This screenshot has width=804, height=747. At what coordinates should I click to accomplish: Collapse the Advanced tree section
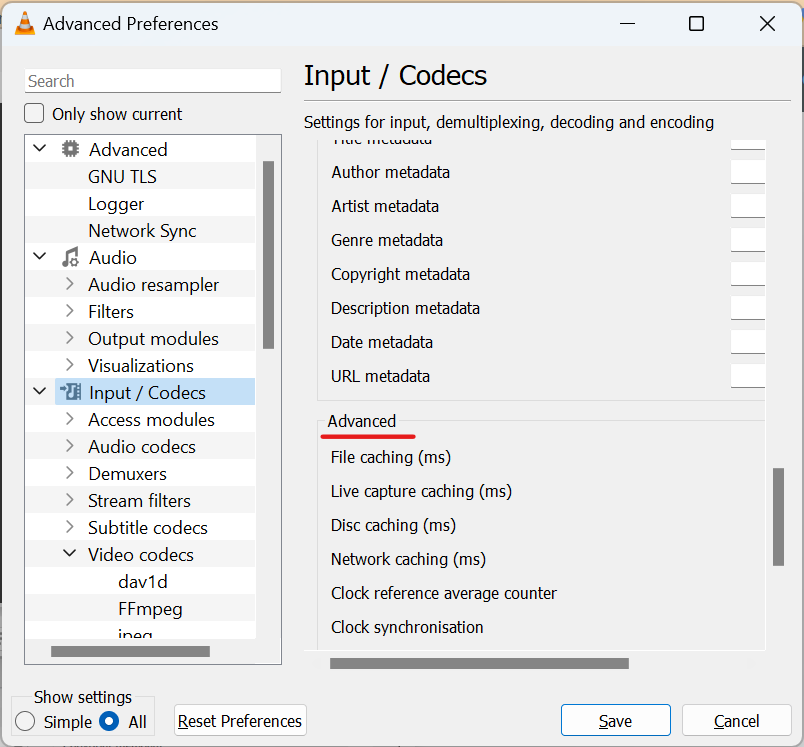coord(39,148)
